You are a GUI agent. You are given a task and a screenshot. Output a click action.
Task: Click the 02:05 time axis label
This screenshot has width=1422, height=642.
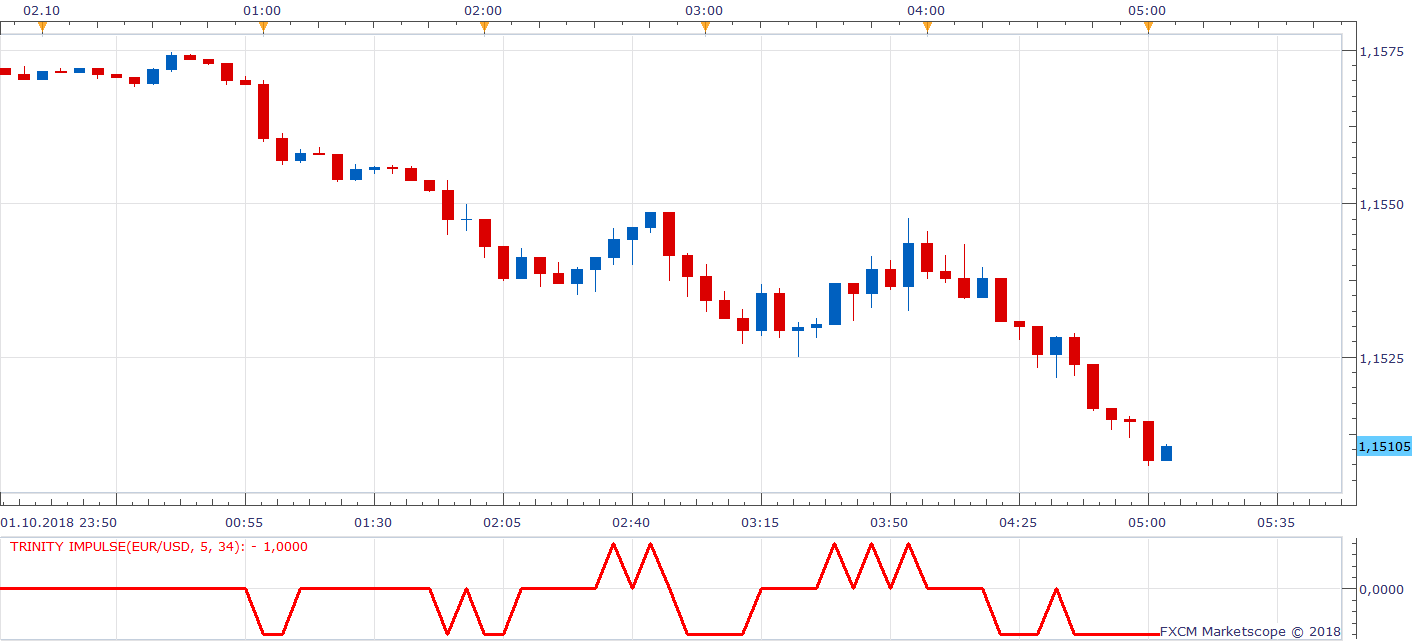(x=503, y=523)
